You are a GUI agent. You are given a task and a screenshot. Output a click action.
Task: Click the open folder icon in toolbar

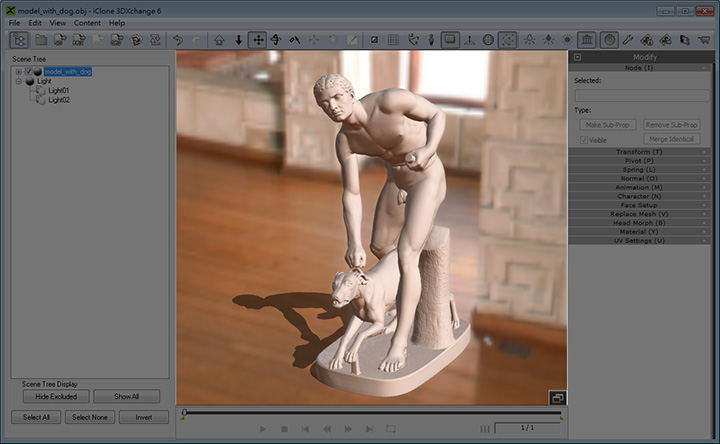tap(41, 40)
